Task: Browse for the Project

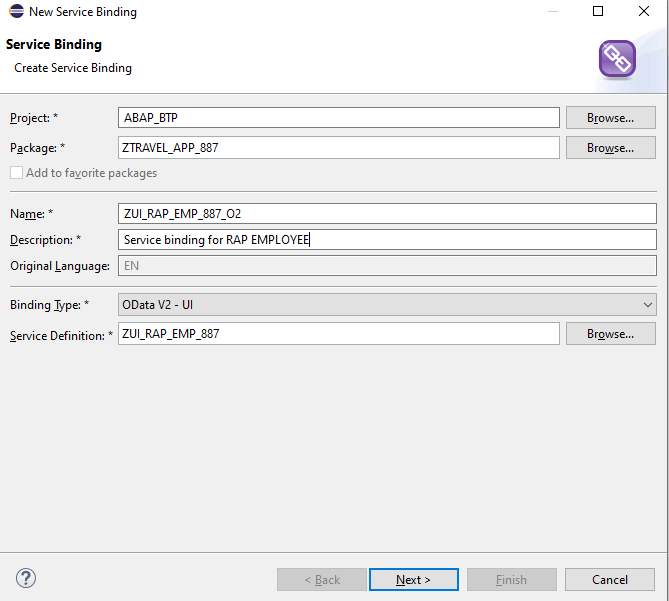Action: click(x=610, y=118)
